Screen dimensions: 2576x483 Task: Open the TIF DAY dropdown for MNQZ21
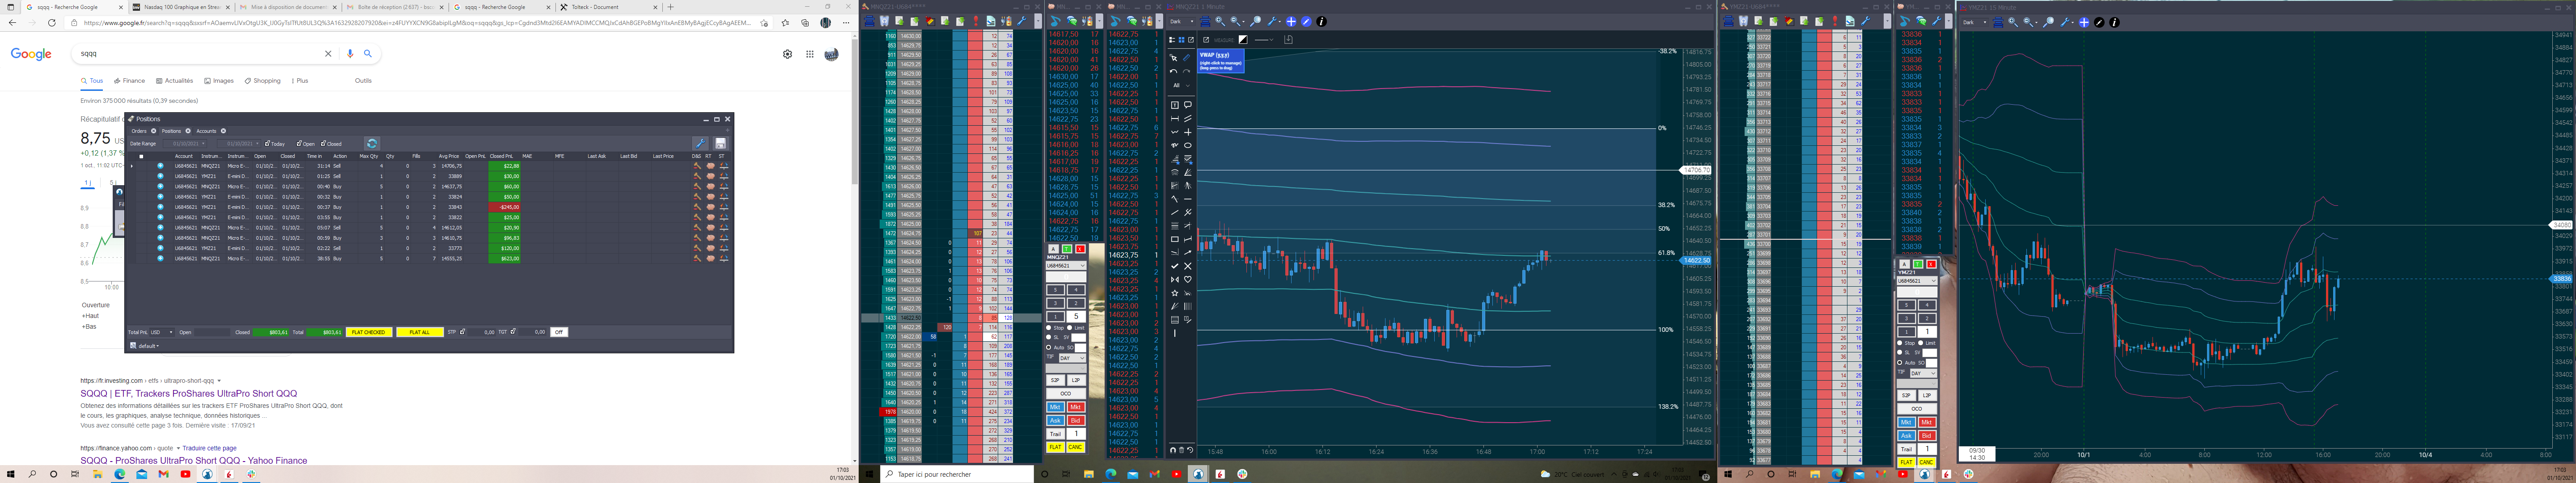pos(1072,358)
